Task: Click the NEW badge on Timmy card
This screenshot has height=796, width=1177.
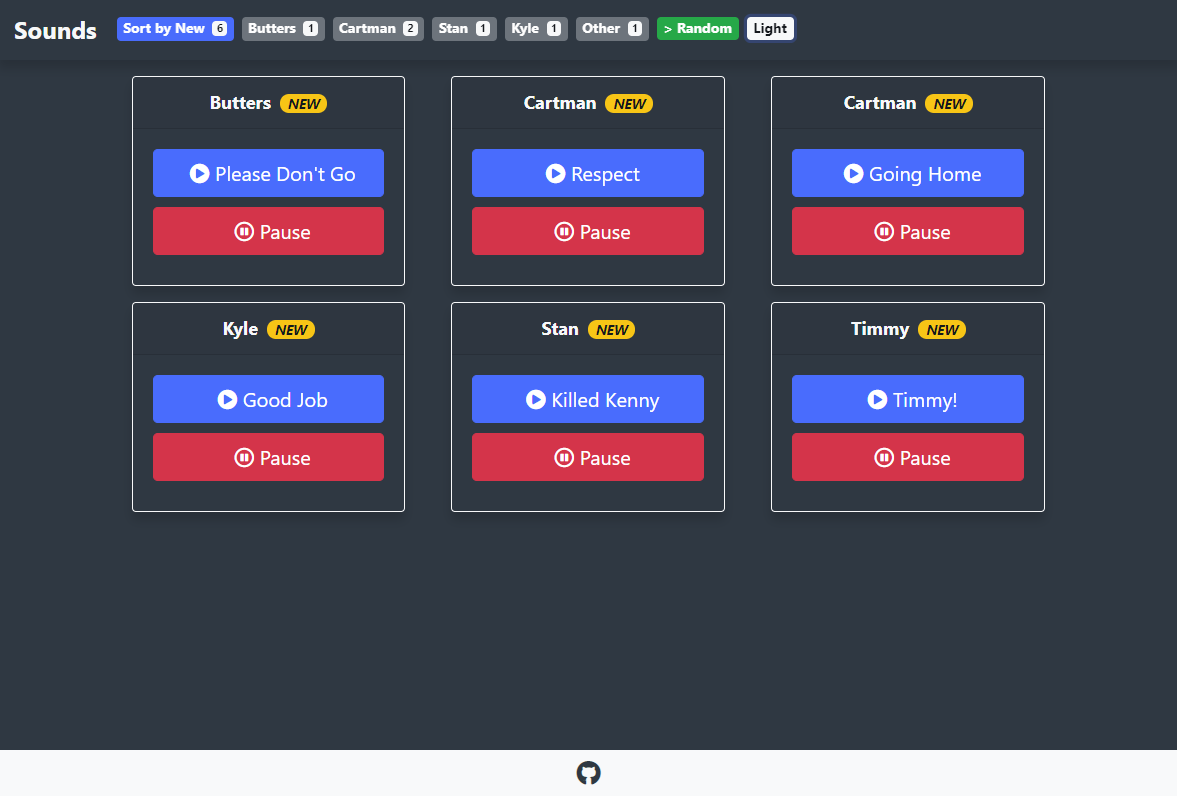Action: [x=942, y=330]
